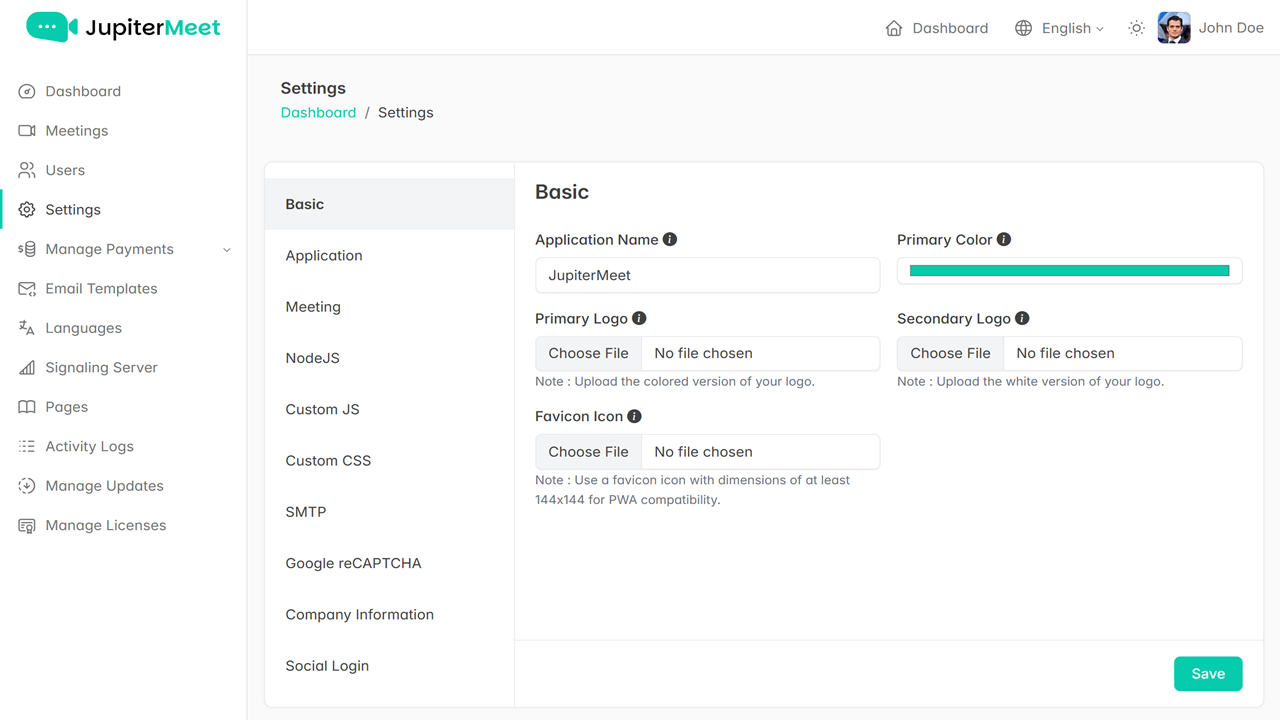Screen dimensions: 1280x720
Task: Click the Languages translate icon
Action: 27,328
